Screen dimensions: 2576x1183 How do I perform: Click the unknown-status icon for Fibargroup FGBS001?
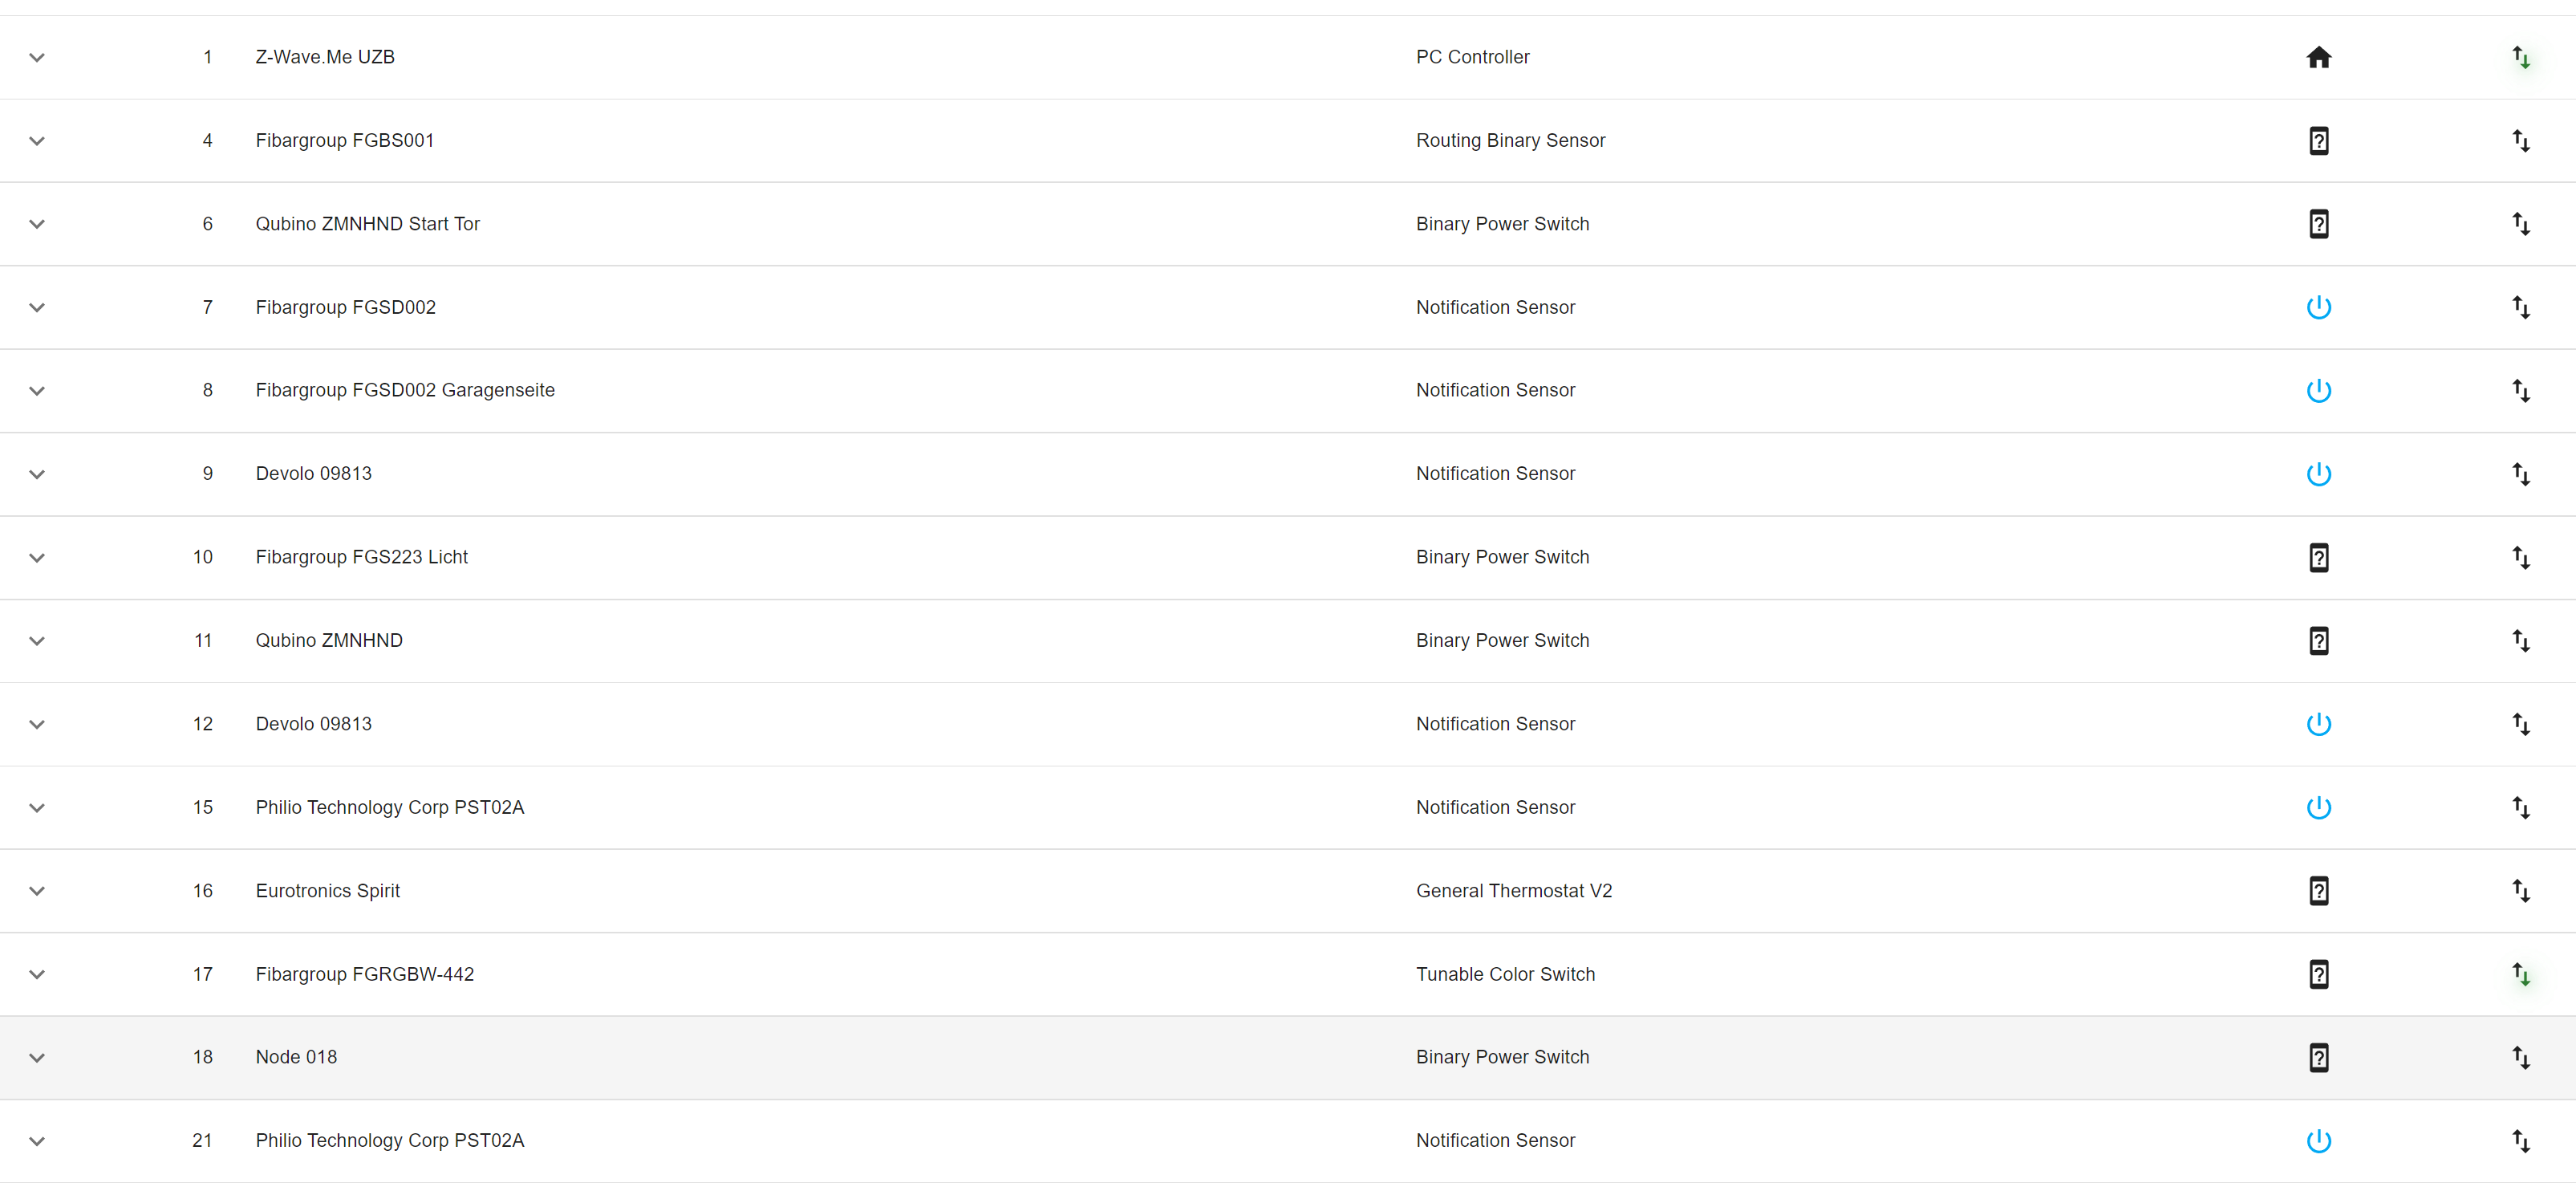2318,141
